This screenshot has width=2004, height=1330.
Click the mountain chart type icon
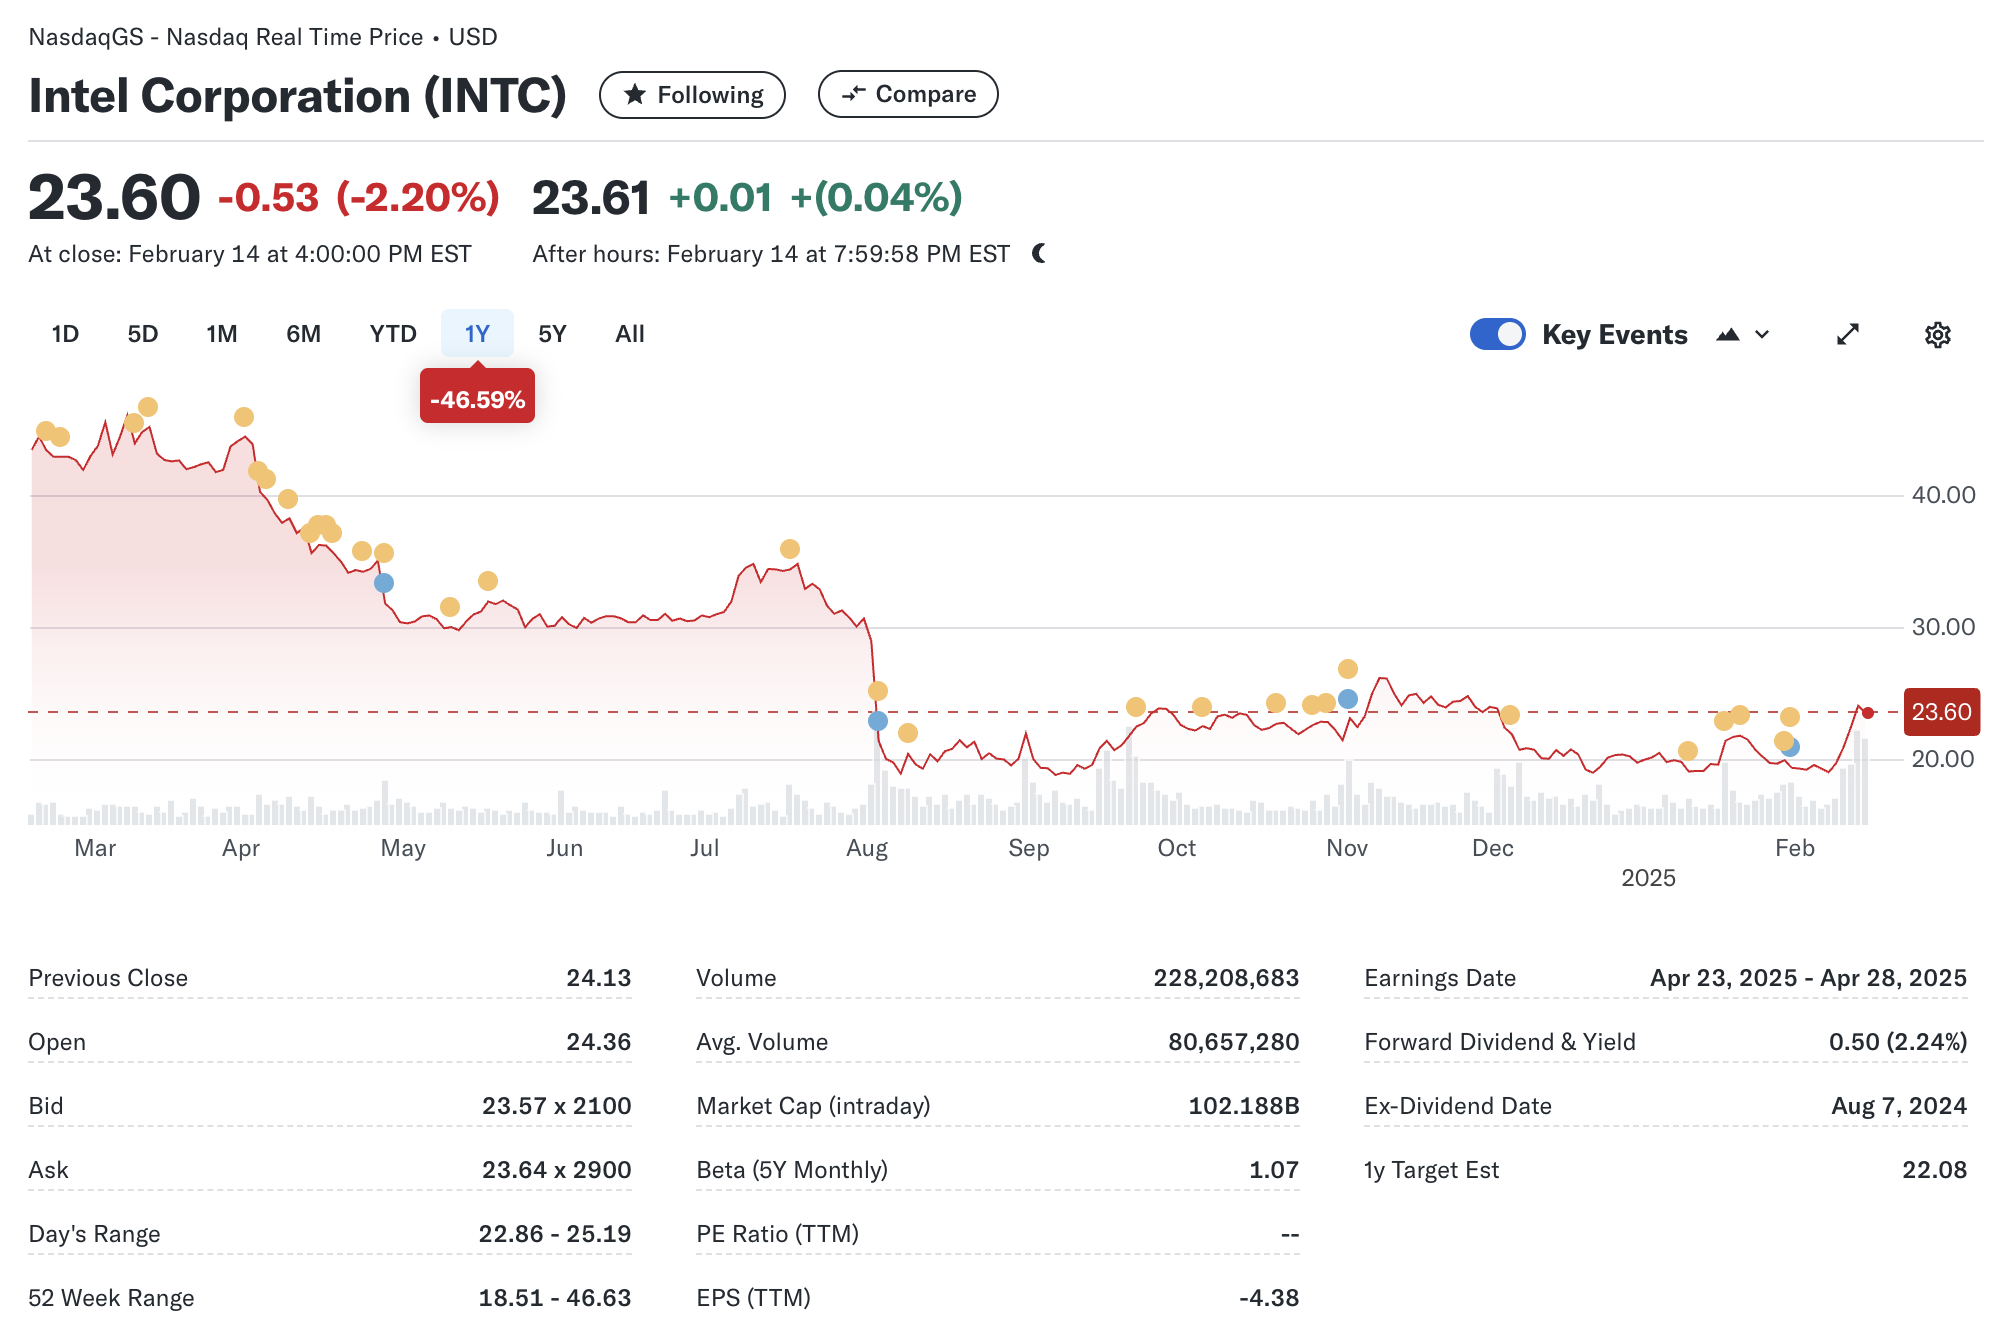pyautogui.click(x=1727, y=335)
